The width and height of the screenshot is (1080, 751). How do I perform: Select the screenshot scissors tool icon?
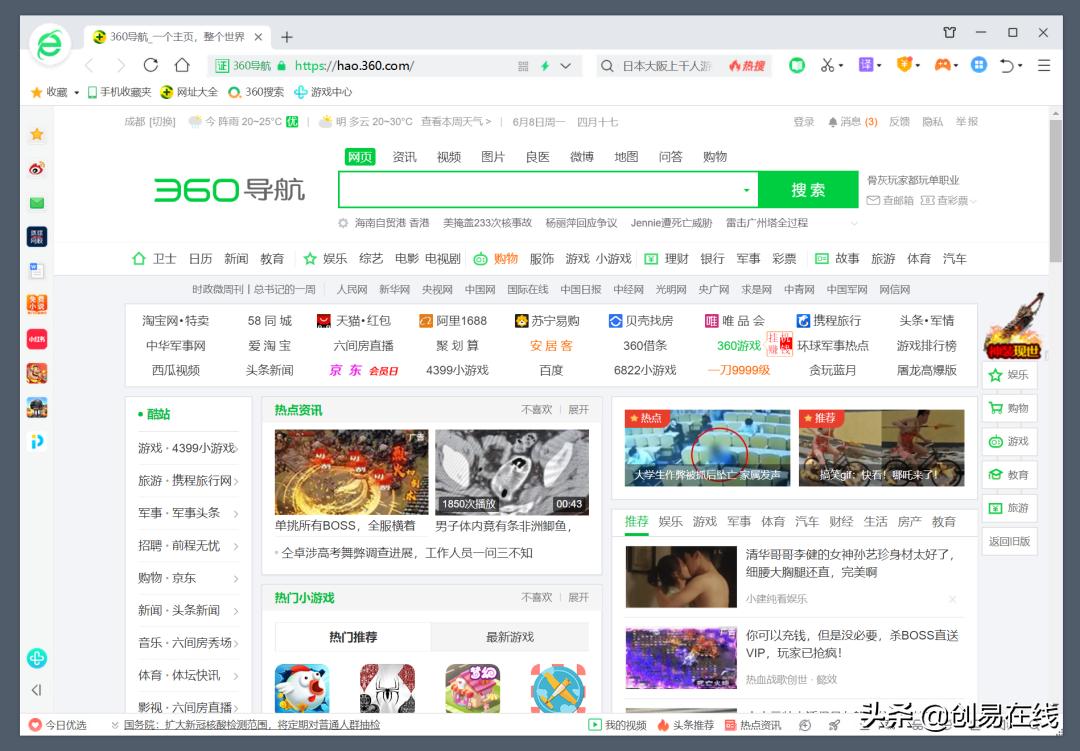pos(827,65)
